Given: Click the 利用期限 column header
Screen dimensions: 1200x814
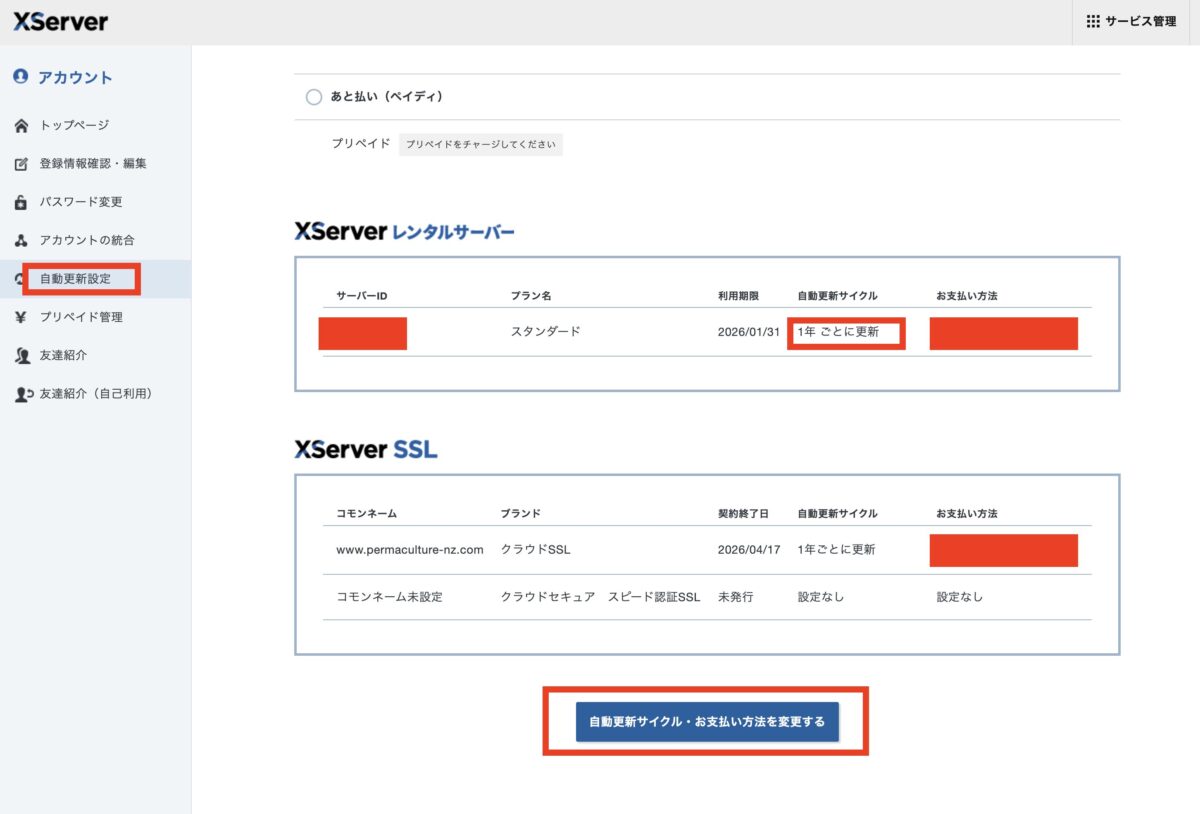Looking at the screenshot, I should (738, 296).
